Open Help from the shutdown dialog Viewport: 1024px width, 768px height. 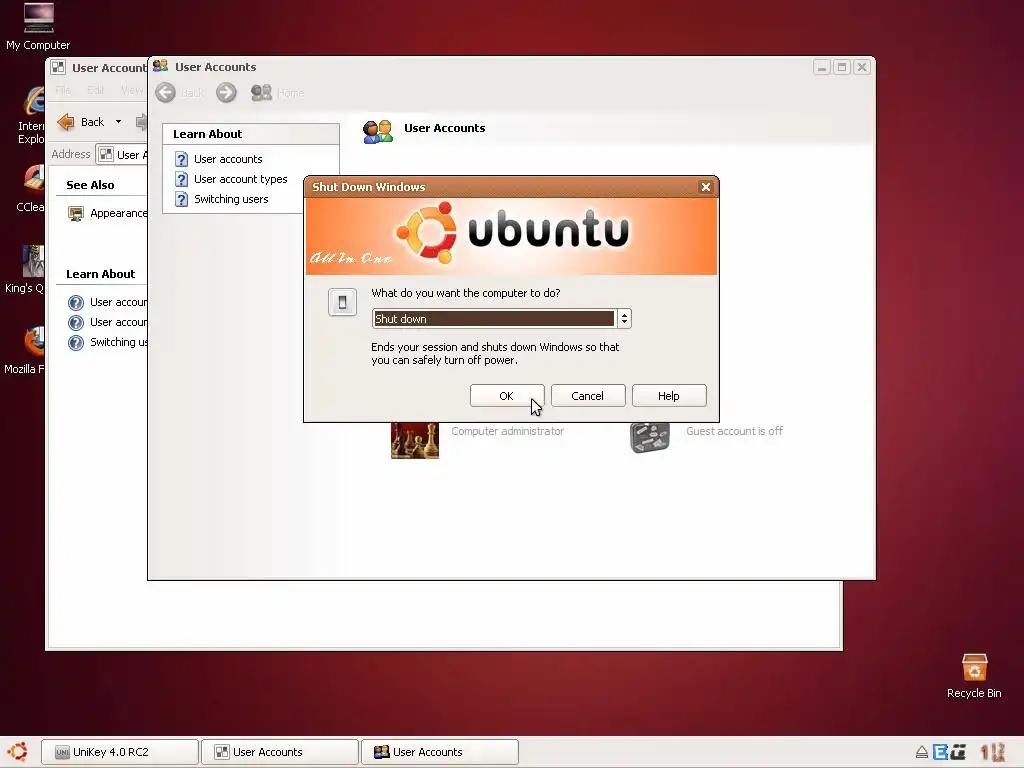[x=669, y=396]
